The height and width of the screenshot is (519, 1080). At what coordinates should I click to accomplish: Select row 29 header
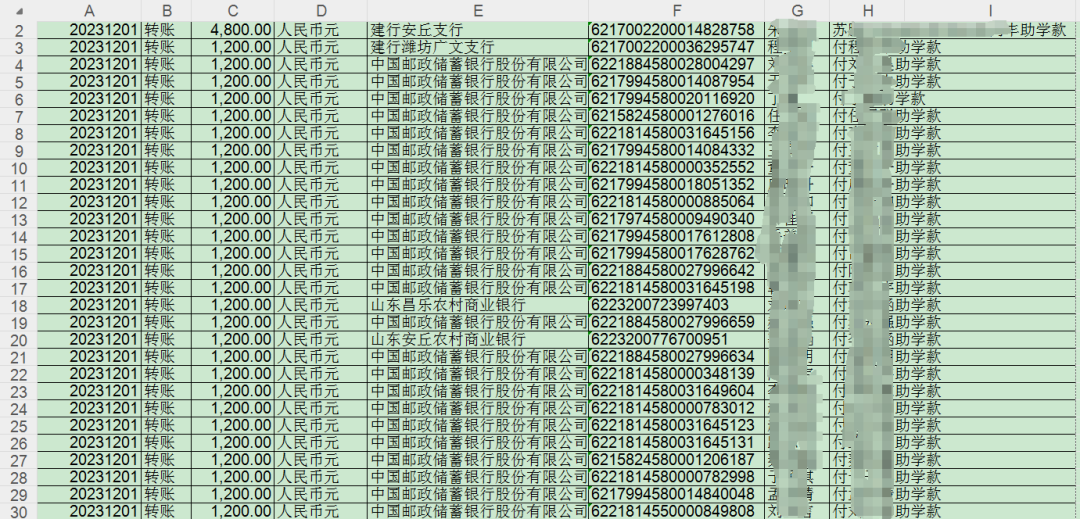point(19,494)
